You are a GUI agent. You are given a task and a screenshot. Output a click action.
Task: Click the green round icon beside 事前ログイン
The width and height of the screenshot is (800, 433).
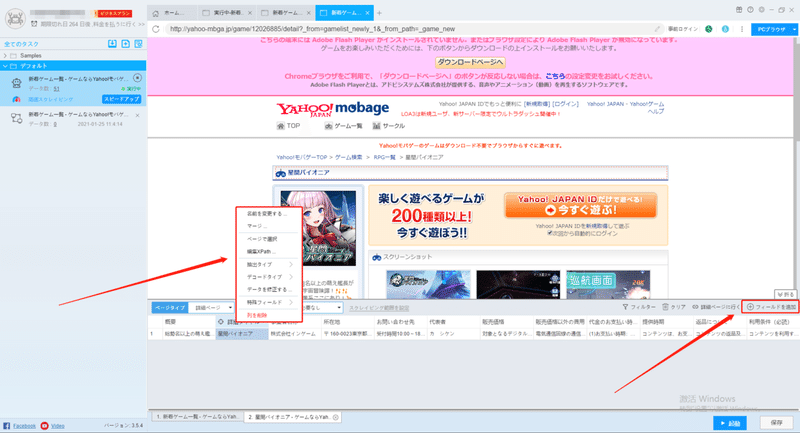click(x=709, y=29)
